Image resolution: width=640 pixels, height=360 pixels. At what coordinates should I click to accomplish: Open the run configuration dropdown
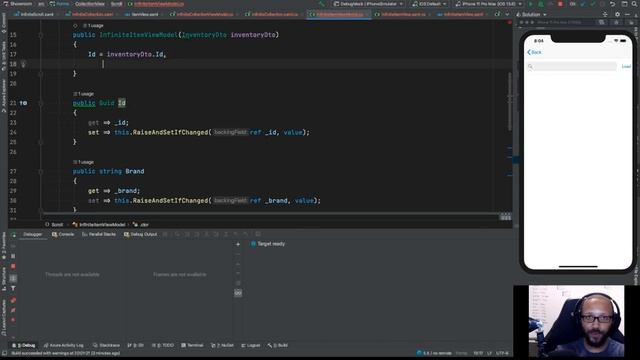click(x=369, y=4)
